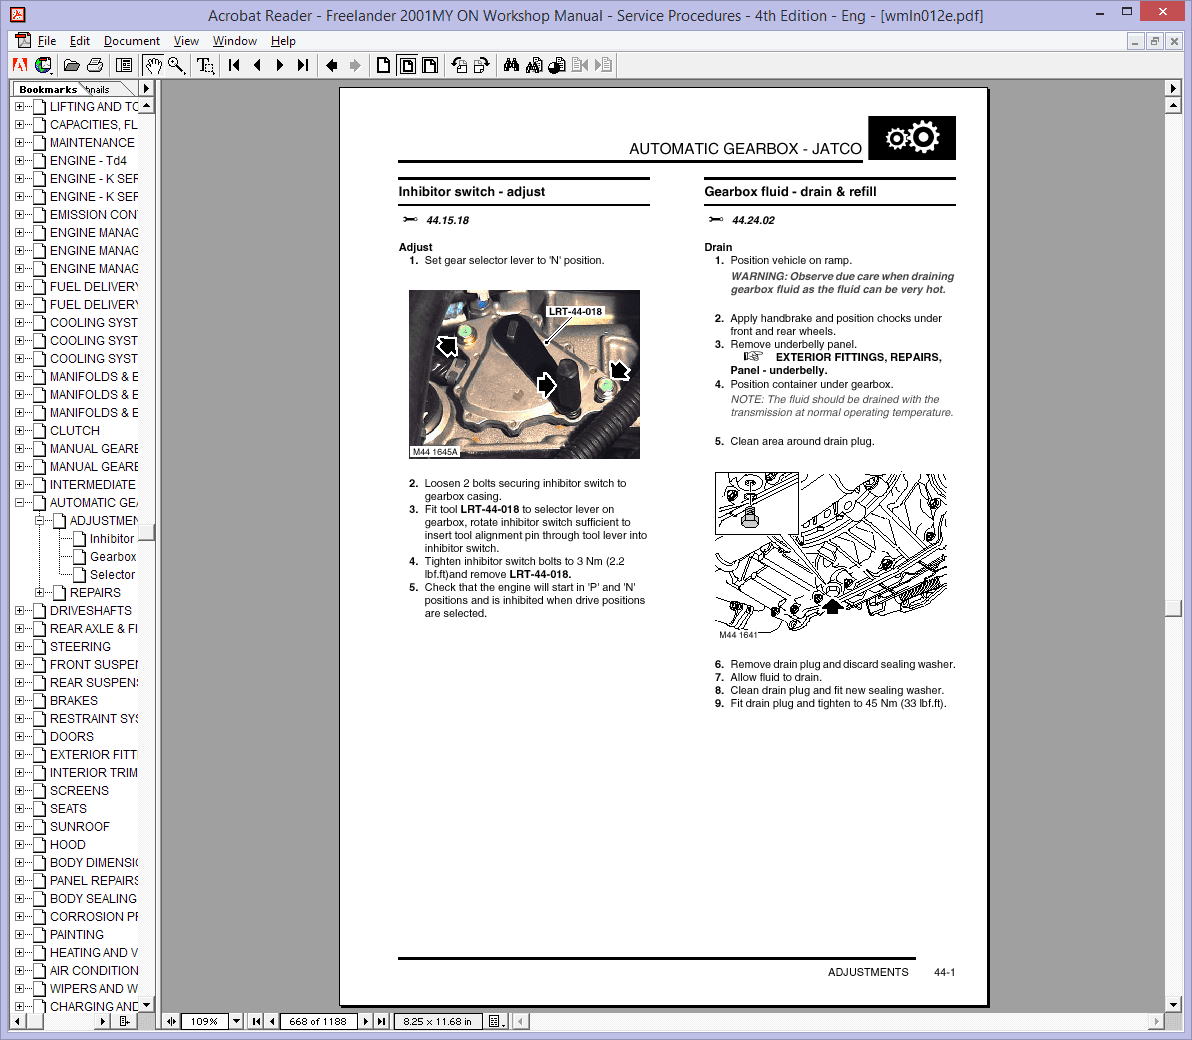Screen dimensions: 1192x1040
Task: Select the Hand tool
Action: click(x=153, y=65)
